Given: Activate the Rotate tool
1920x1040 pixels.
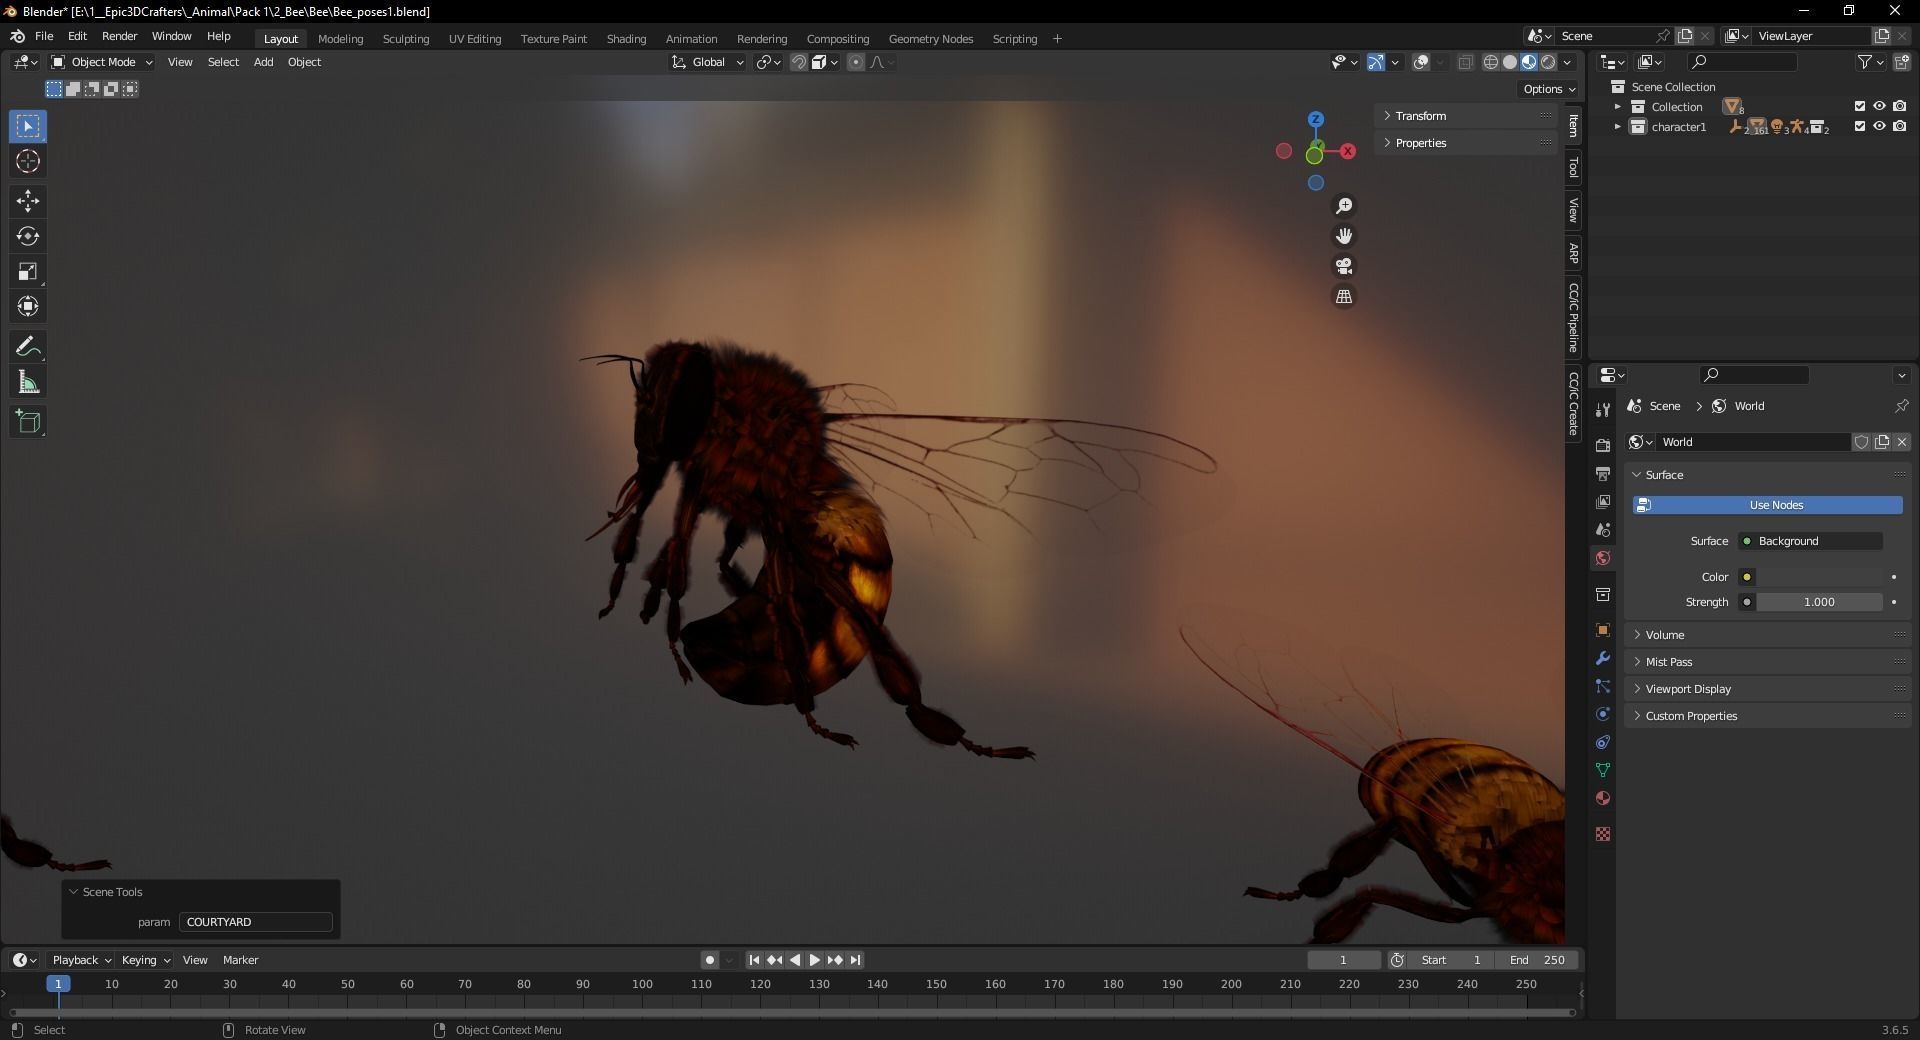Looking at the screenshot, I should click(x=28, y=236).
